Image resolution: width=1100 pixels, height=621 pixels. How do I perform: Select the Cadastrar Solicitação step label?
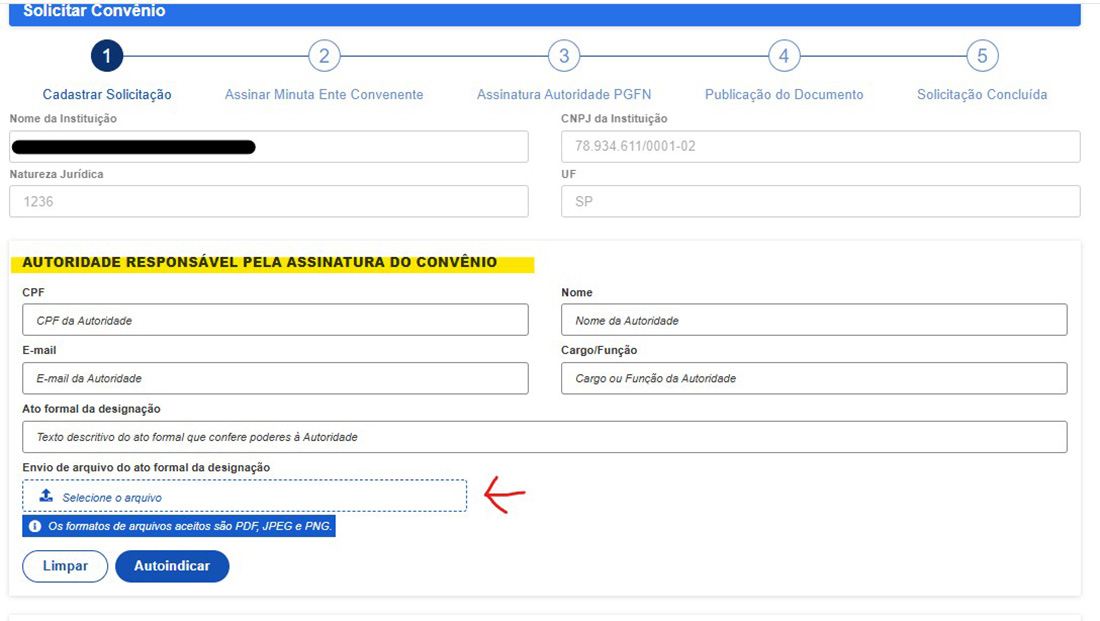coord(107,94)
